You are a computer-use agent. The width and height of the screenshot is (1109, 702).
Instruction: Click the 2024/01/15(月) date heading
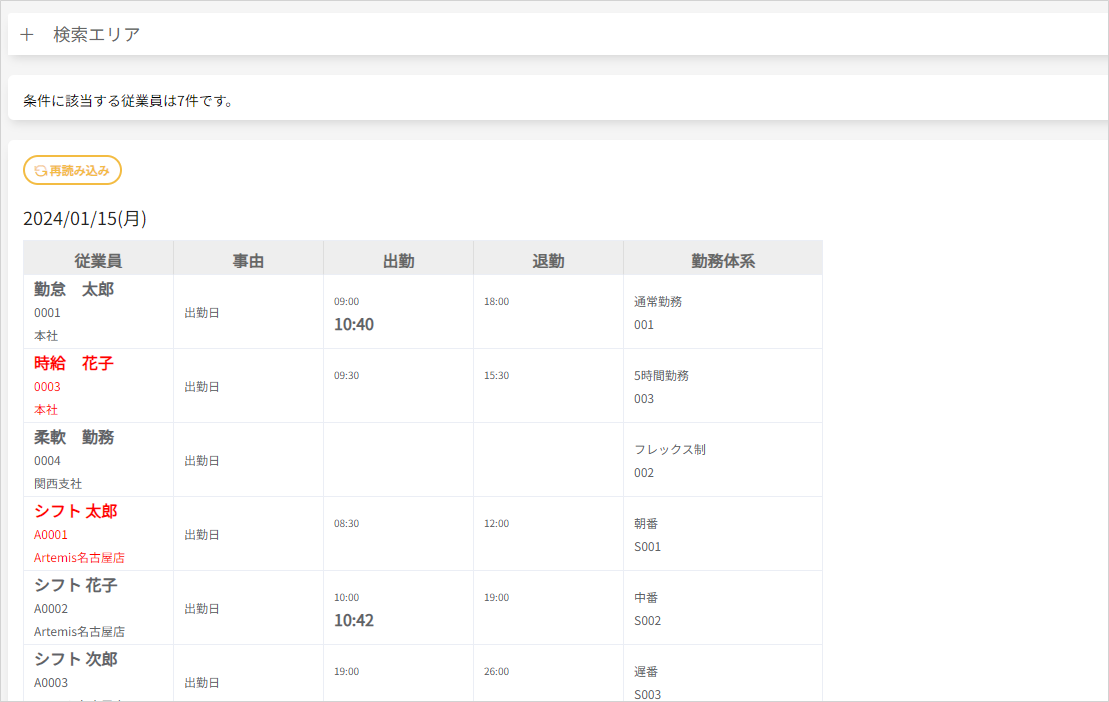85,219
